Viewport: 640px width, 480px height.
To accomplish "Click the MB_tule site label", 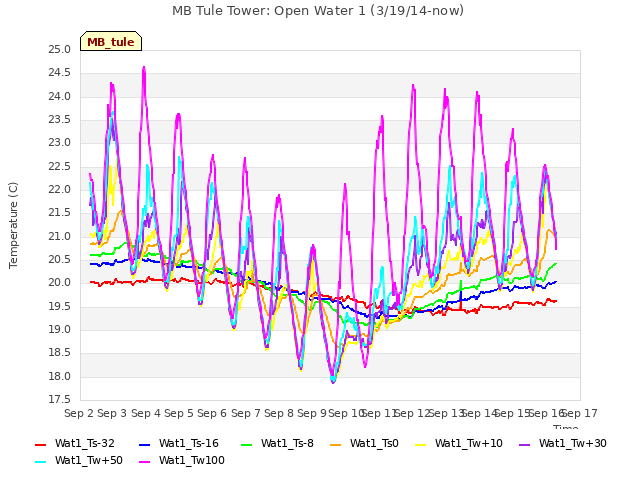I will pos(111,42).
